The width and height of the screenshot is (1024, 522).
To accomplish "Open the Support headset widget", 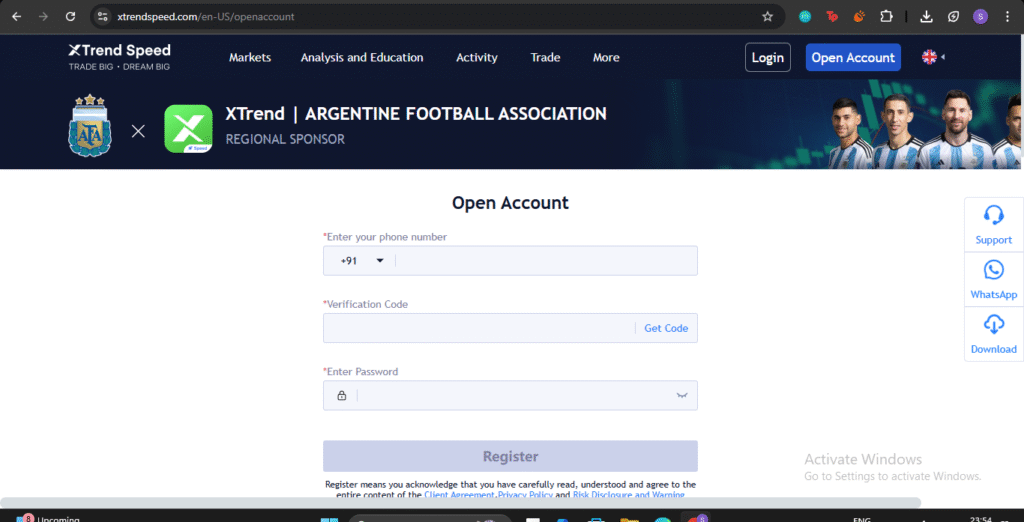I will pos(993,224).
